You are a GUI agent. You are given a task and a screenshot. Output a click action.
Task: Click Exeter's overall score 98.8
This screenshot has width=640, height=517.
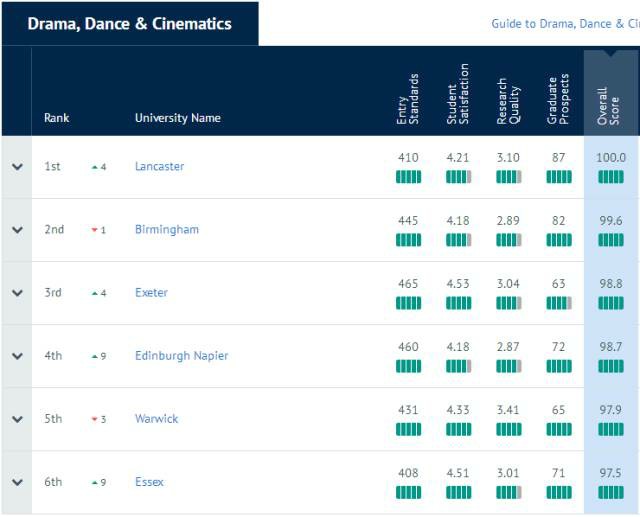[x=611, y=284]
